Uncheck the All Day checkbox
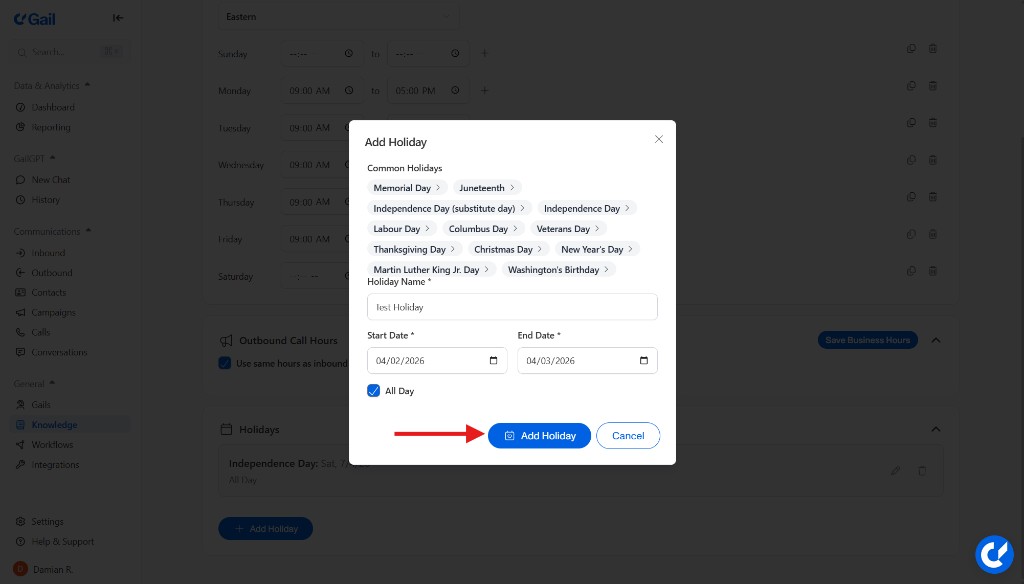This screenshot has width=1024, height=584. click(x=374, y=391)
